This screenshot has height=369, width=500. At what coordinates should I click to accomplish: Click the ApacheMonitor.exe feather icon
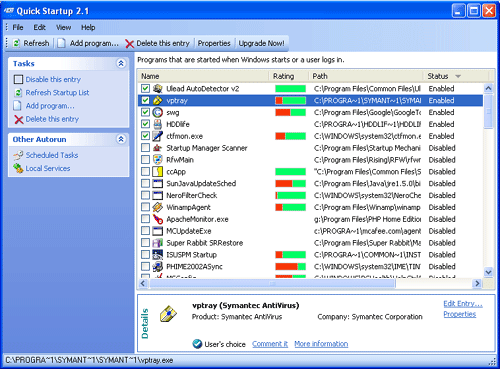click(x=158, y=219)
